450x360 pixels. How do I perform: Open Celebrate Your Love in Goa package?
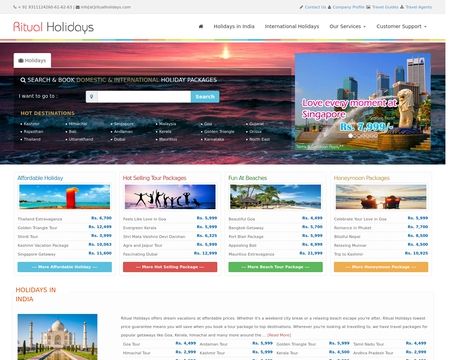(360, 219)
